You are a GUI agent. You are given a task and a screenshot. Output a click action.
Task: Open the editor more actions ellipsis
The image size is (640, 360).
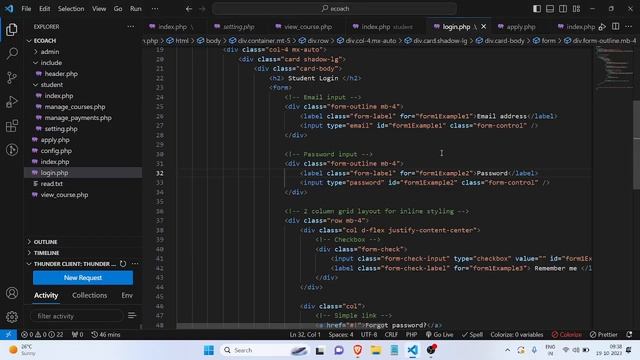click(x=628, y=27)
